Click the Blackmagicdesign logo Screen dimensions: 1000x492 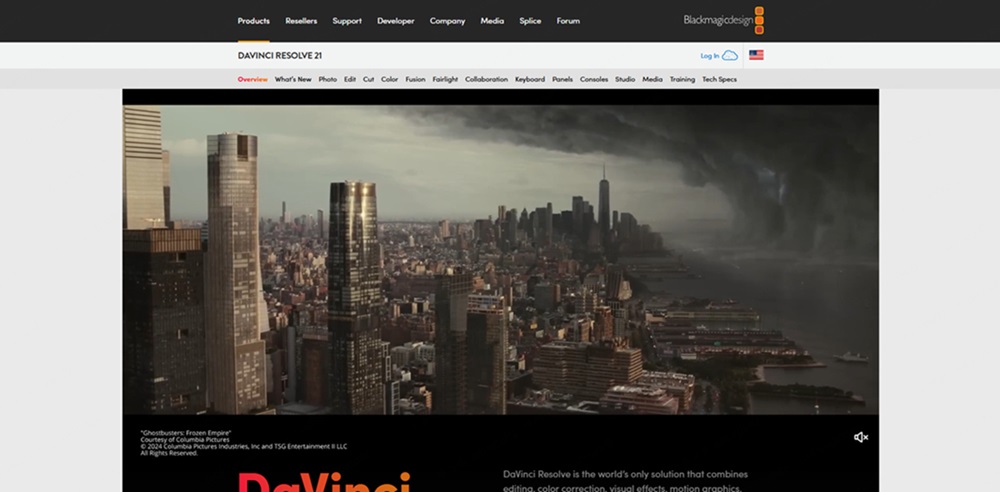[x=723, y=20]
